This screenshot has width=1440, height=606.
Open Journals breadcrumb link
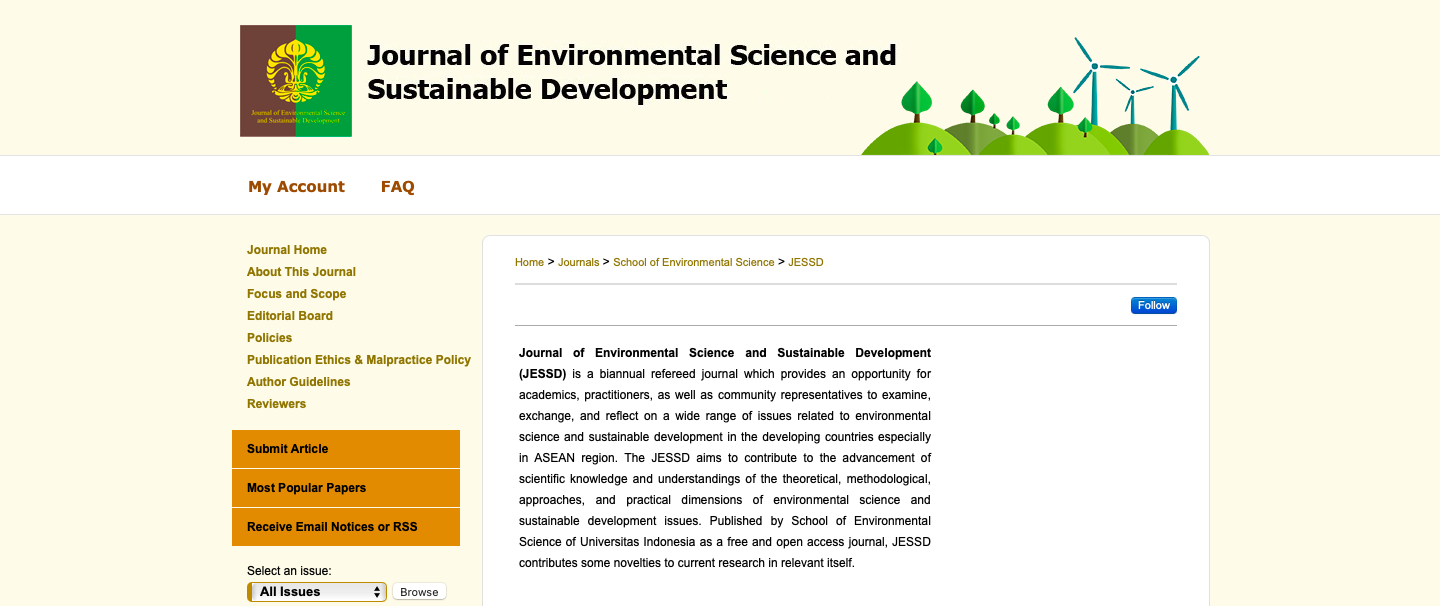coord(578,262)
